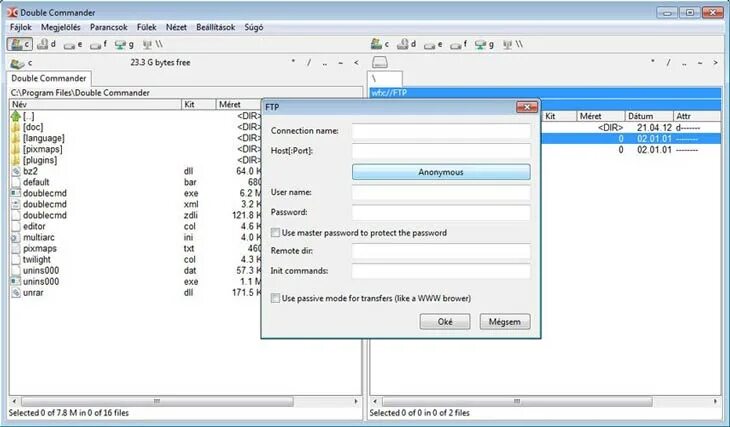The image size is (730, 427).
Task: Select drive f in right panel drive bar
Action: (x=459, y=44)
